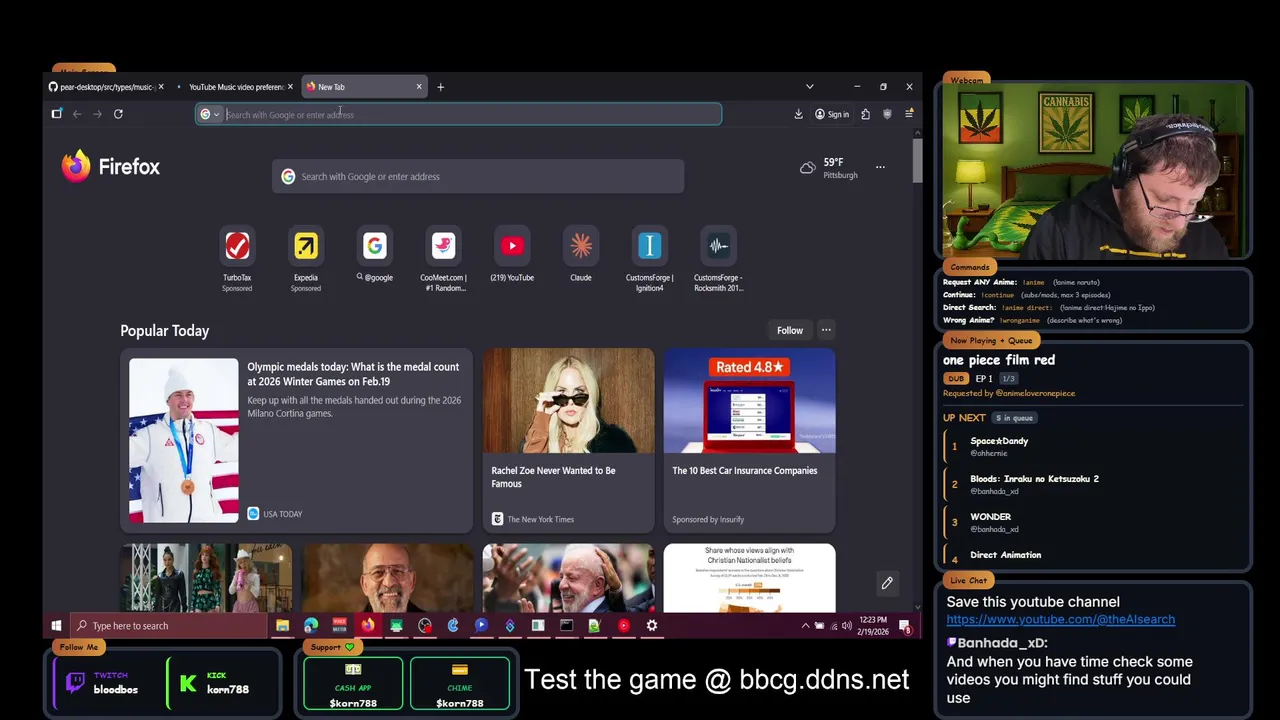This screenshot has width=1280, height=720.
Task: Open the theAIsearch YouTube link in live chat
Action: tap(1061, 619)
